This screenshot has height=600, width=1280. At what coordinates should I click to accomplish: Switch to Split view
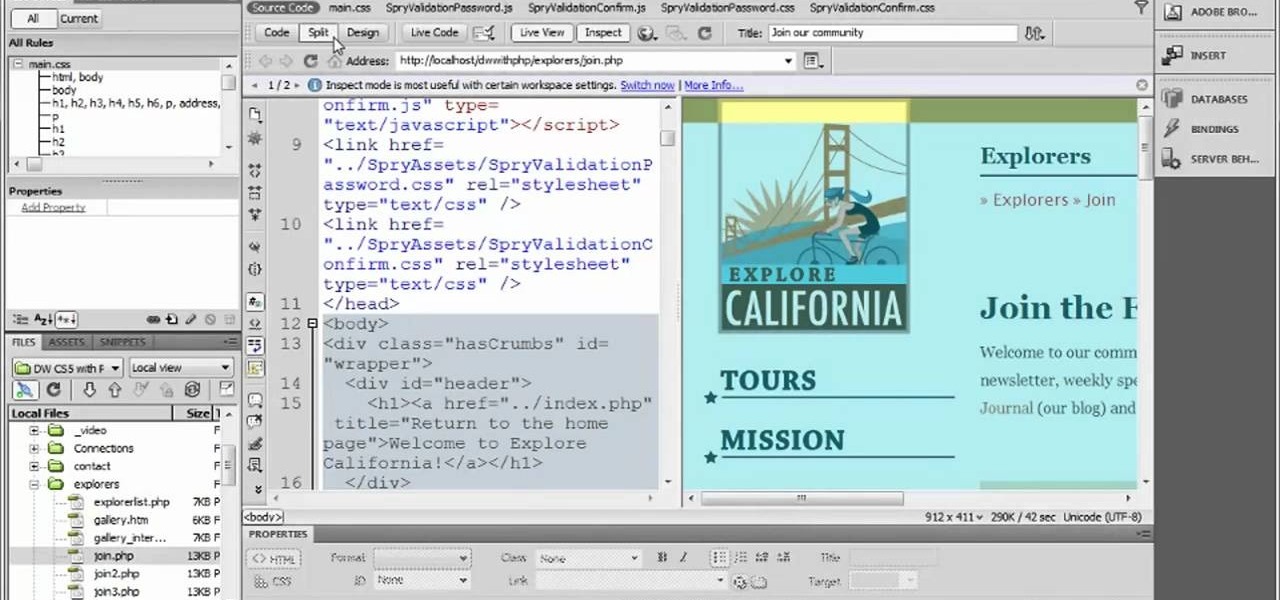click(318, 33)
